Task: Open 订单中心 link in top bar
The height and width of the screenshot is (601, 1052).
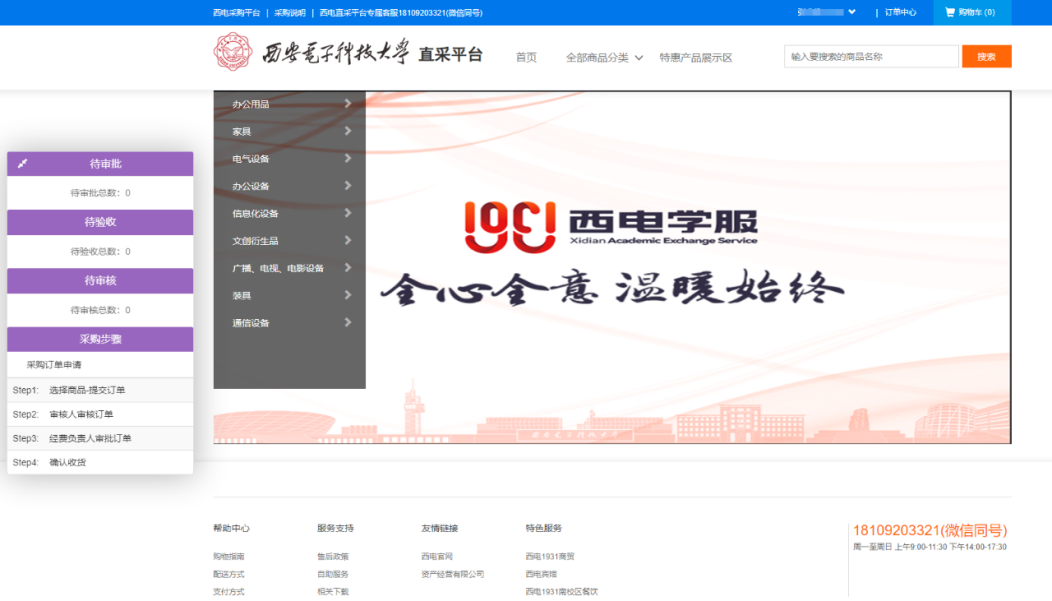Action: [900, 13]
